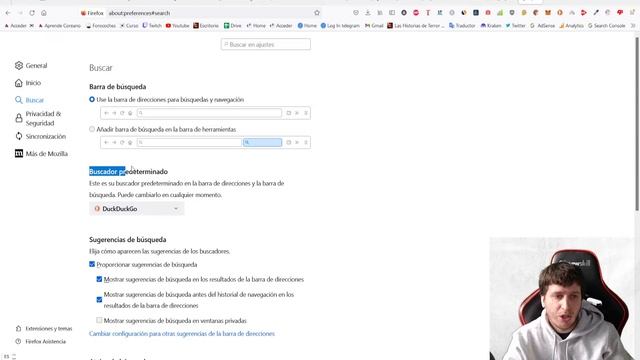Click the shield extension icon
This screenshot has height=360, width=640.
512,13
